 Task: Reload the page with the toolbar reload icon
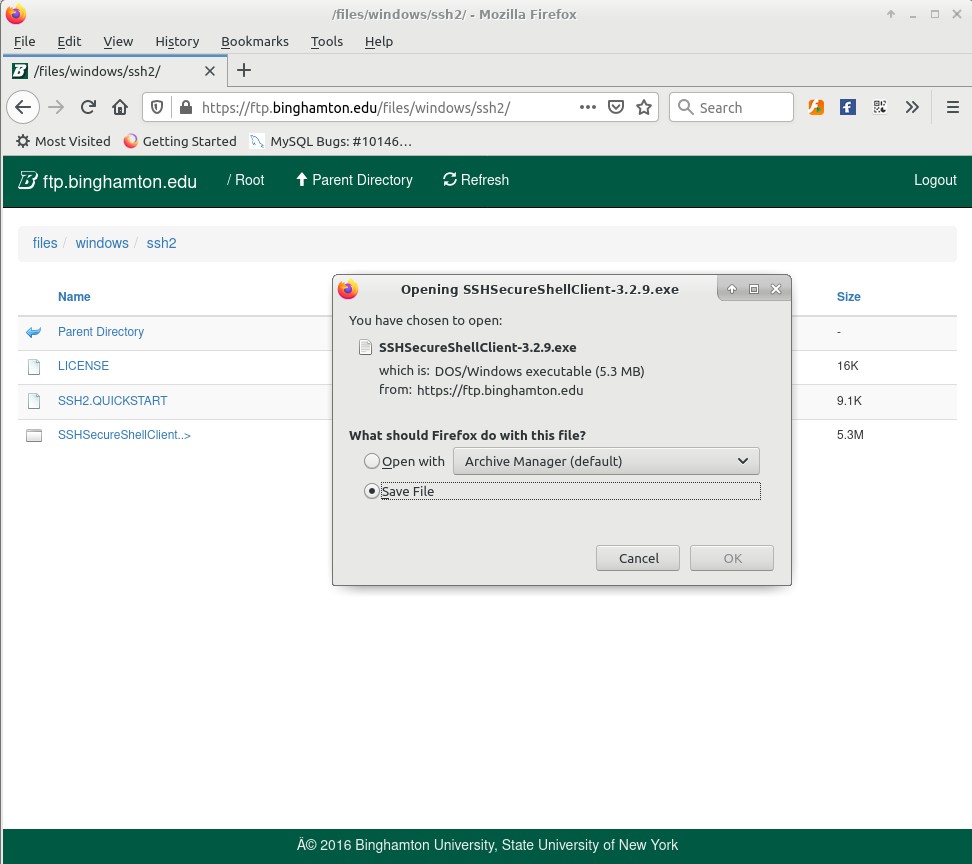click(88, 107)
